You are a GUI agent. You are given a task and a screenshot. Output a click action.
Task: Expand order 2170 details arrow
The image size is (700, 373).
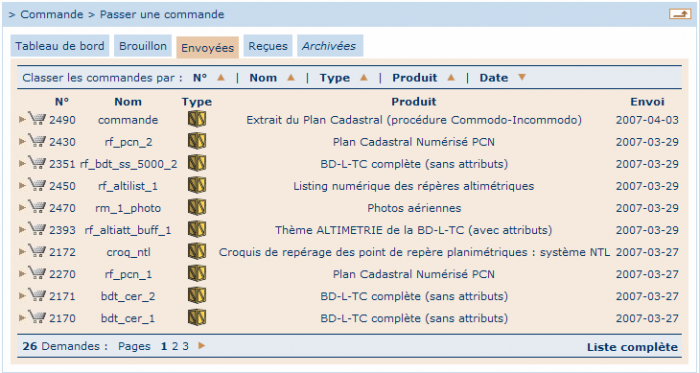[x=22, y=318]
